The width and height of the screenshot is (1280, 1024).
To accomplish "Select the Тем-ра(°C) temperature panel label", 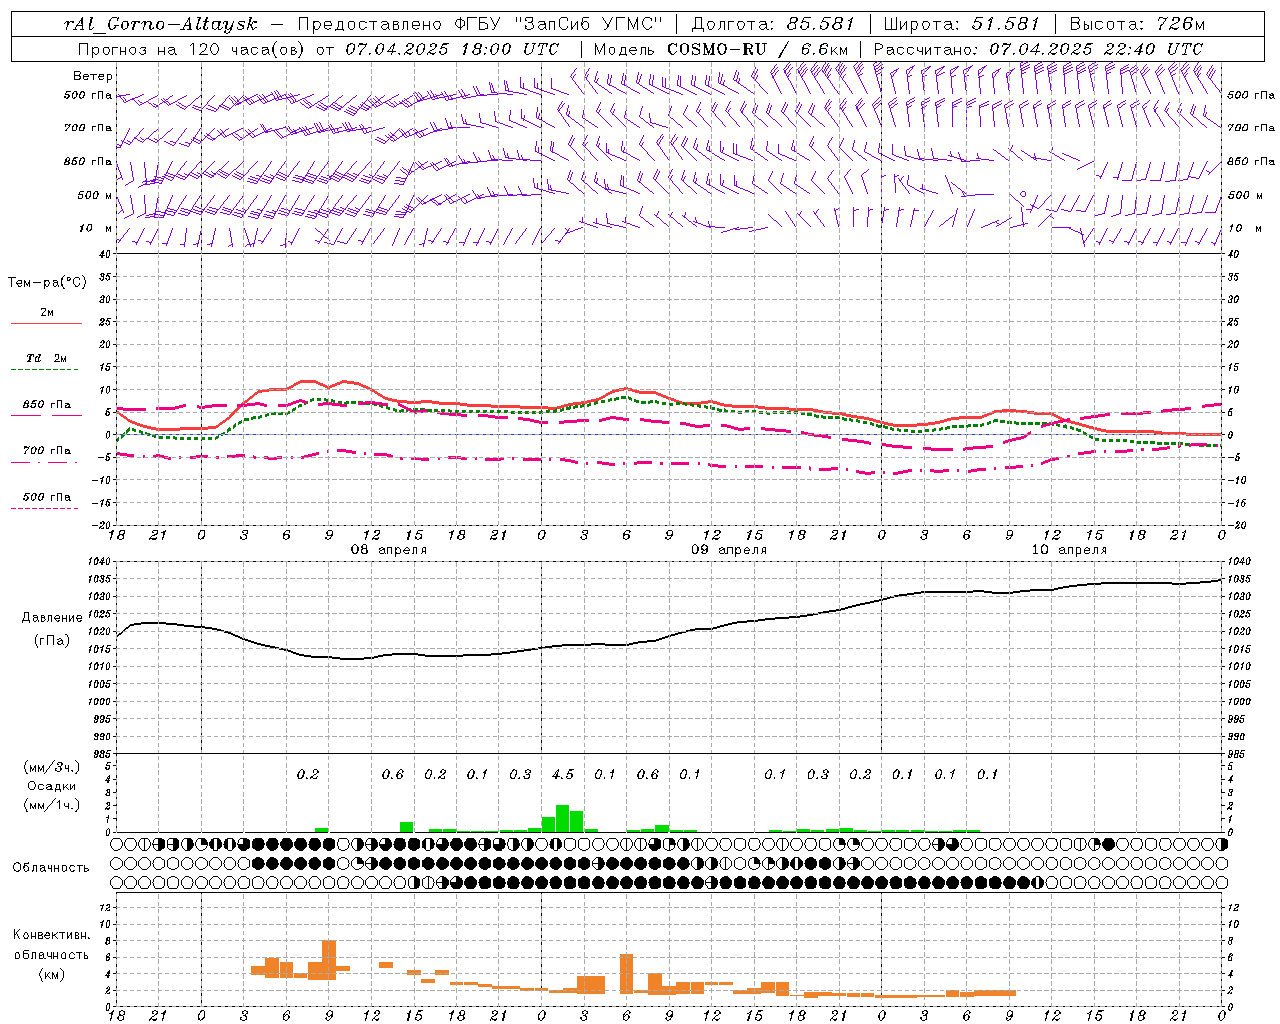I will coord(47,282).
